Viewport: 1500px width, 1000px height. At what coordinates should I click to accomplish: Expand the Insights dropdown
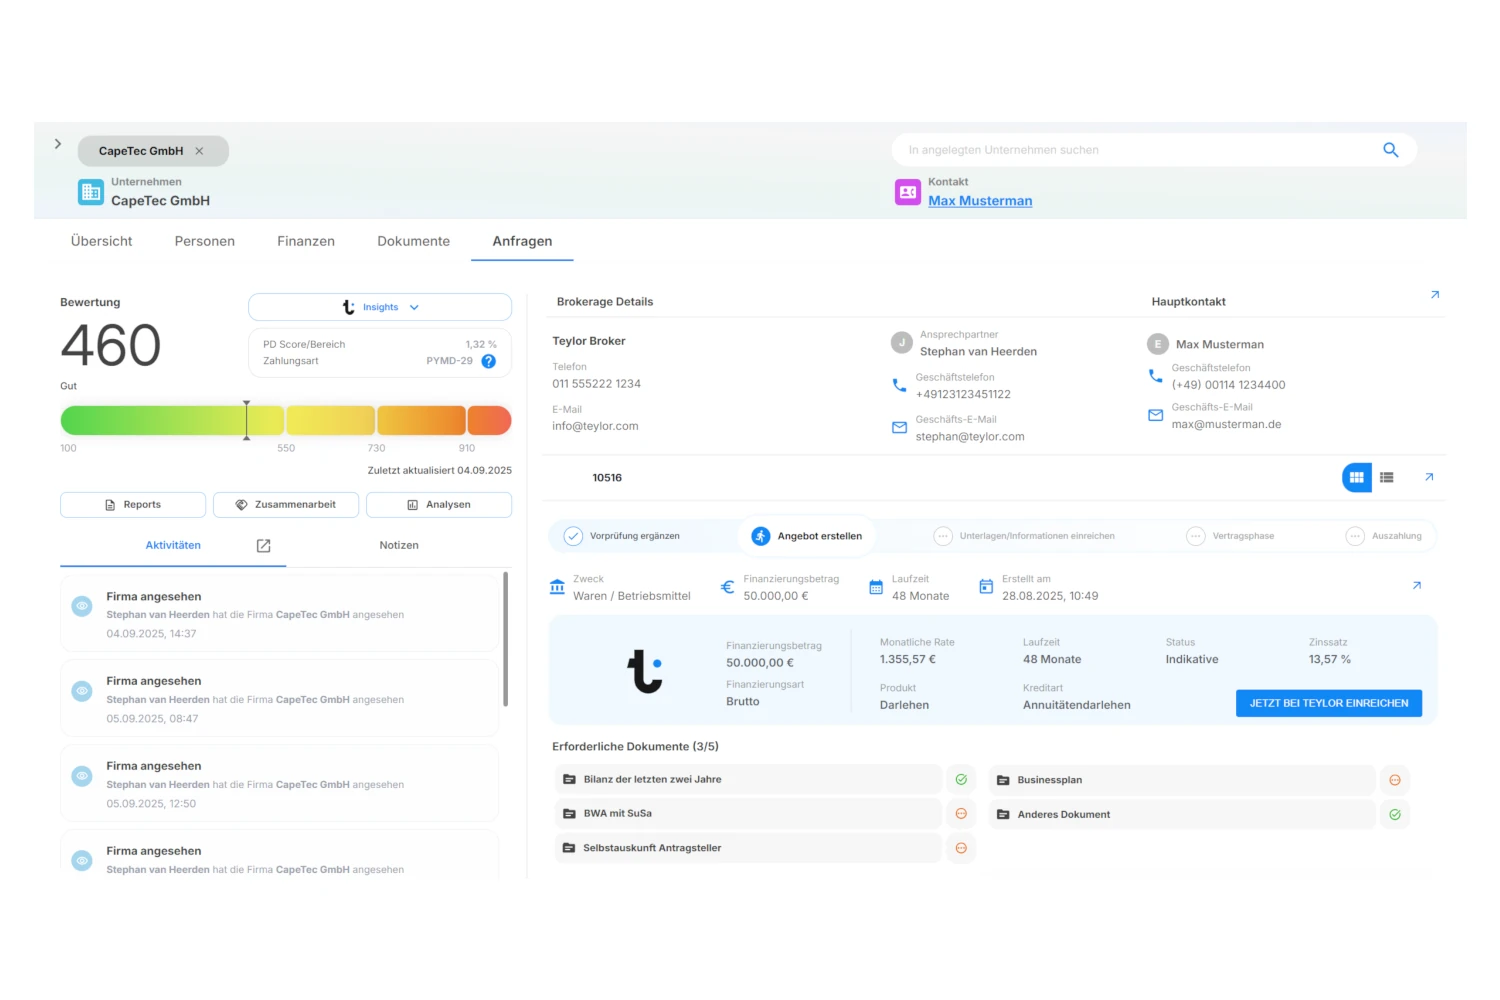click(x=380, y=307)
